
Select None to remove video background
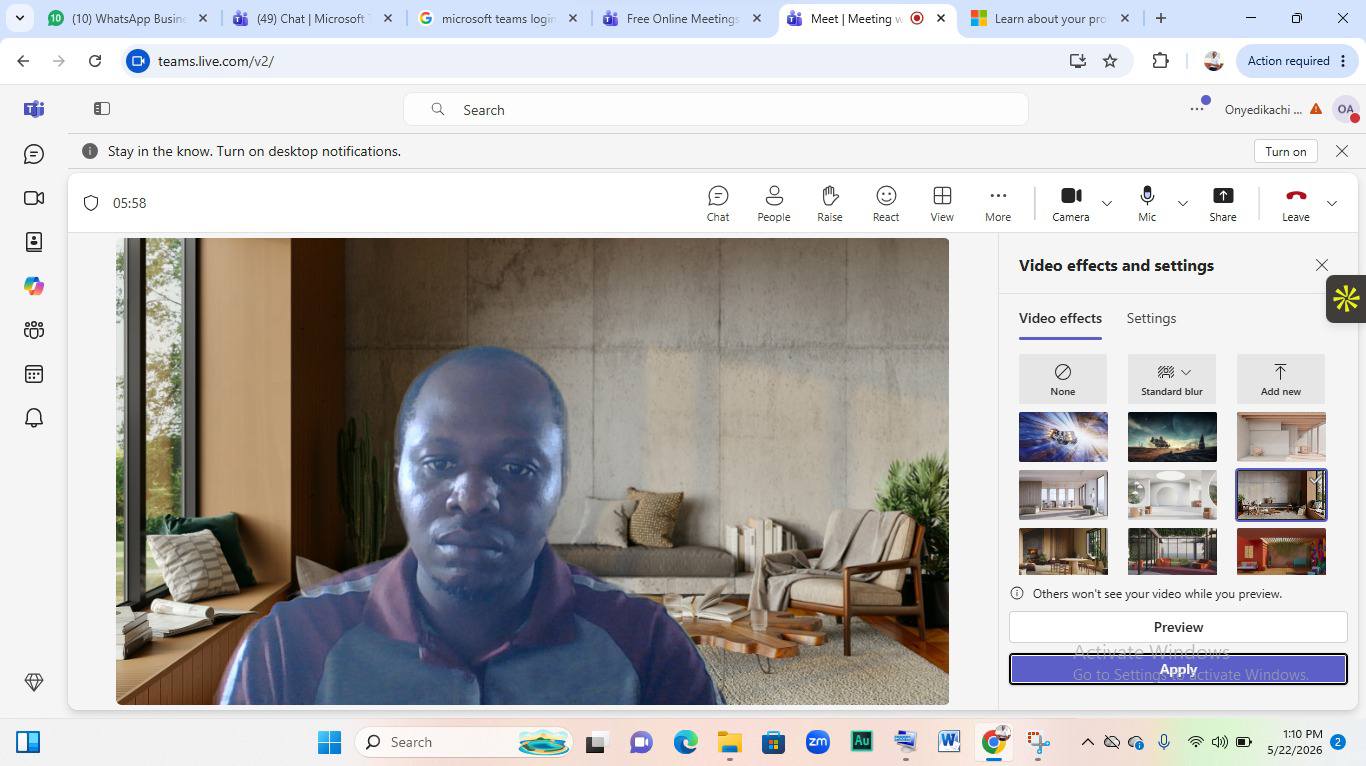(x=1063, y=379)
